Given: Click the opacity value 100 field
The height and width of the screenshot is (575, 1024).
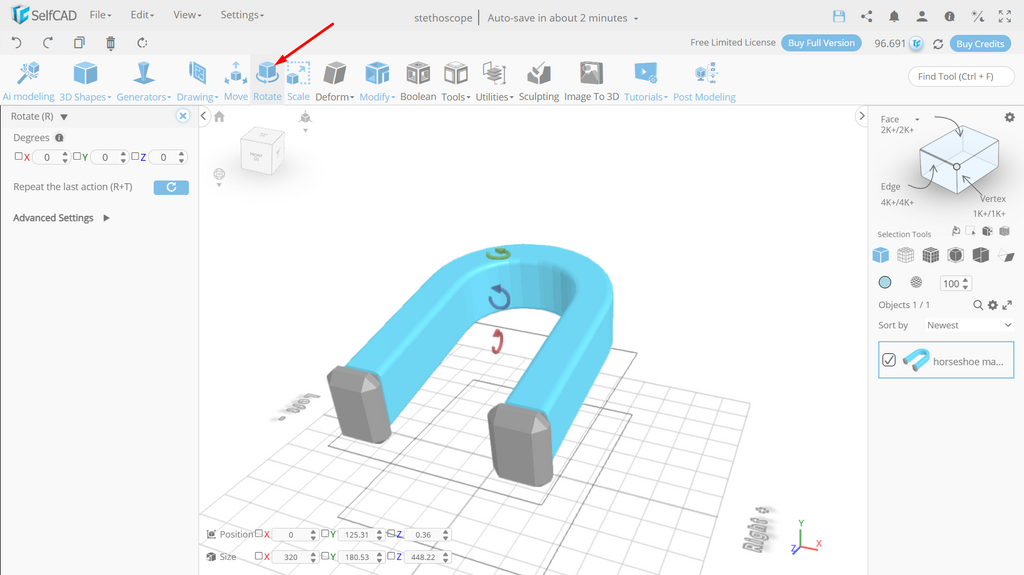Looking at the screenshot, I should 952,284.
